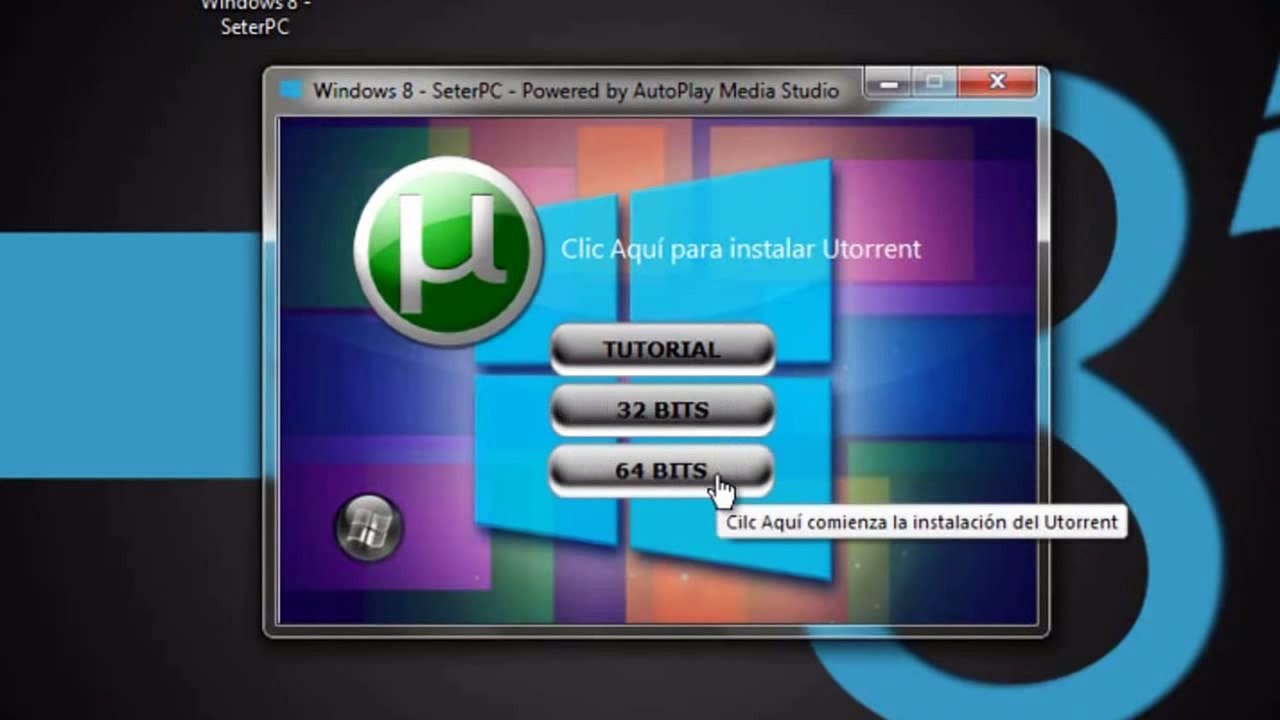The width and height of the screenshot is (1280, 720).
Task: Close the Windows 8 - SeterPC window
Action: click(x=997, y=83)
